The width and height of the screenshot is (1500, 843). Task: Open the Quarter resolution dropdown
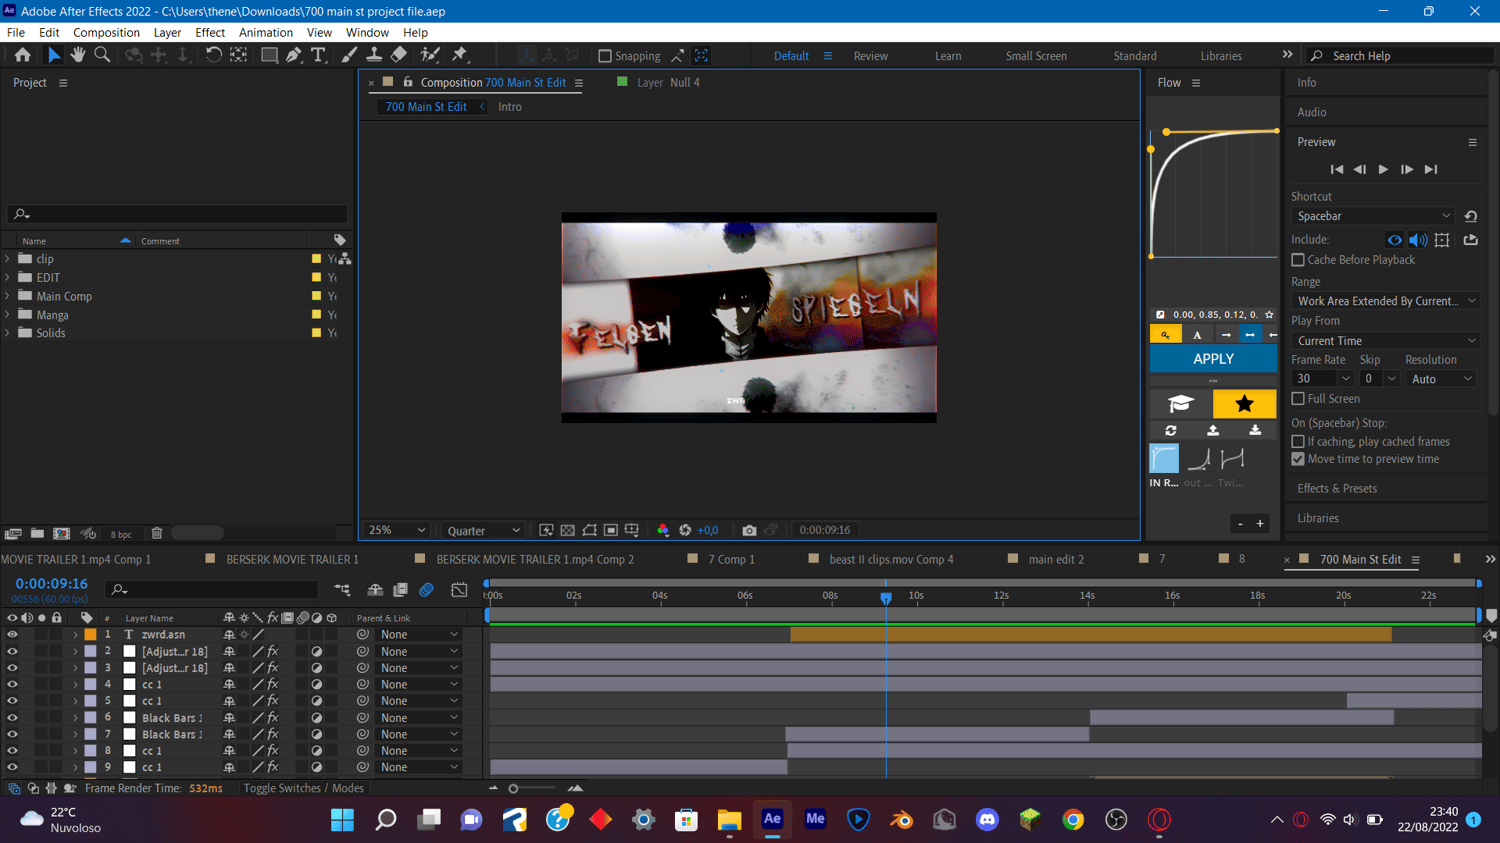click(x=484, y=531)
